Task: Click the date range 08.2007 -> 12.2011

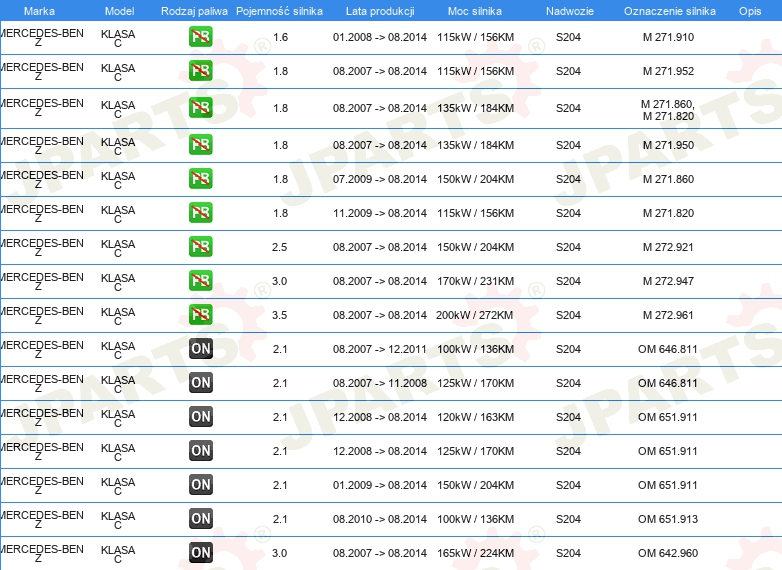Action: pyautogui.click(x=380, y=349)
